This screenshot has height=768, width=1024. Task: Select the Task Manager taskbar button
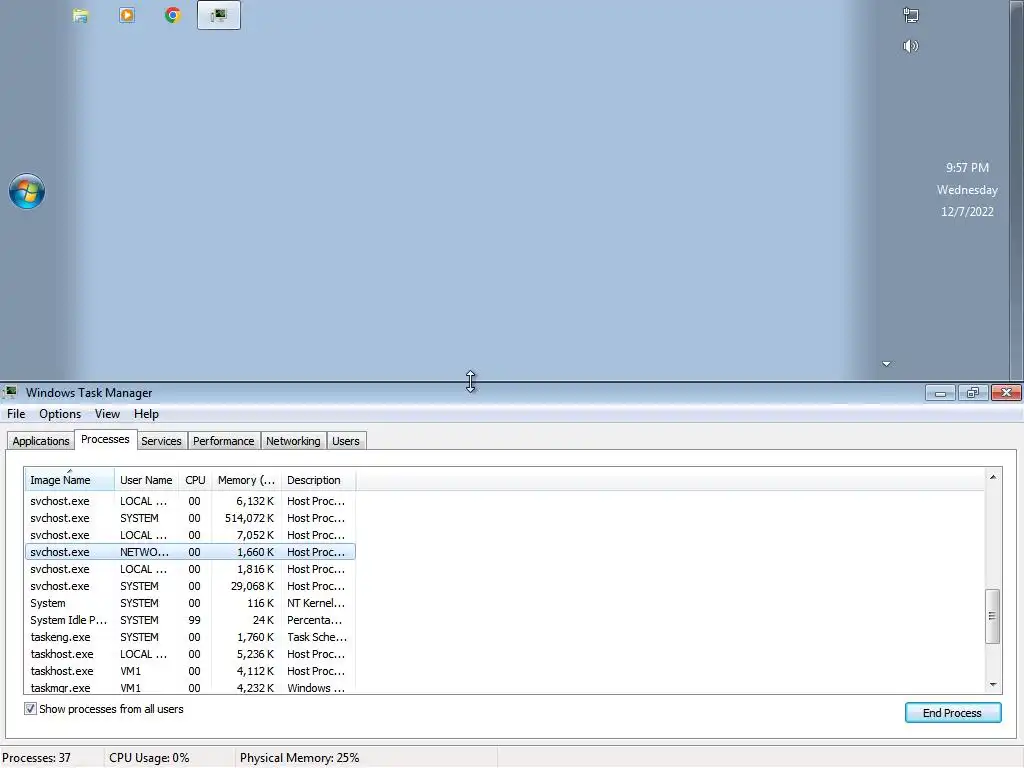219,15
